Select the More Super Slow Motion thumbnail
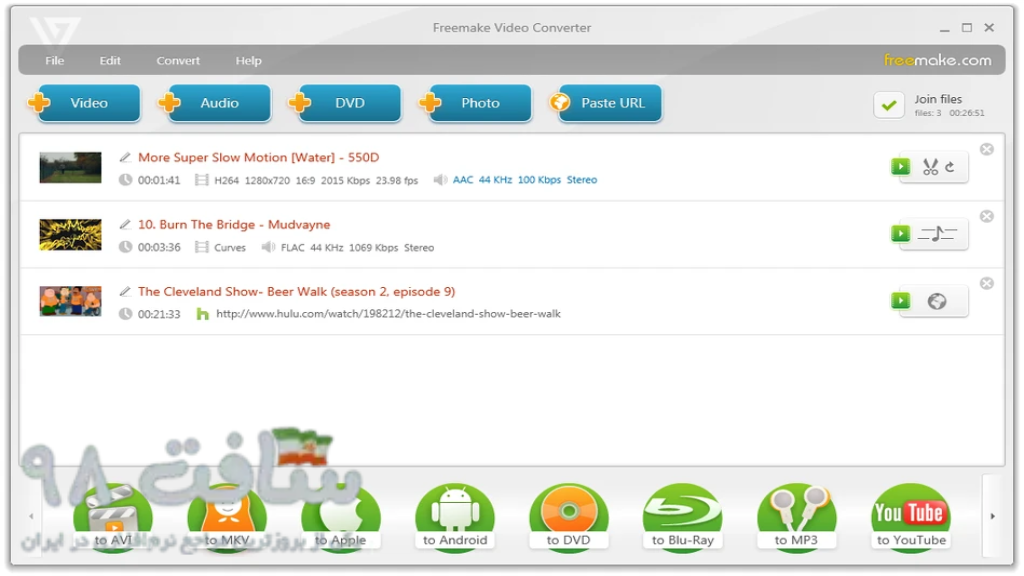The image size is (1024, 576). pyautogui.click(x=71, y=168)
